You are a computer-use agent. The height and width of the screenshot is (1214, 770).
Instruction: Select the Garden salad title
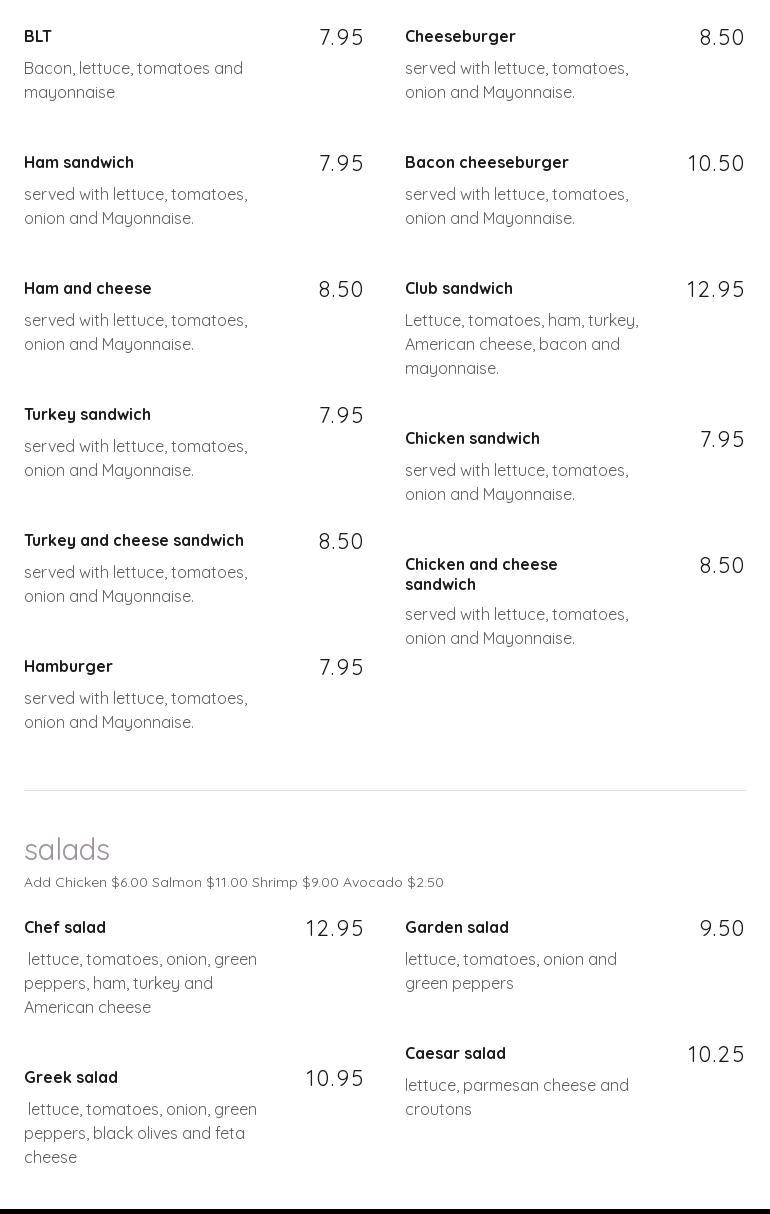[456, 928]
